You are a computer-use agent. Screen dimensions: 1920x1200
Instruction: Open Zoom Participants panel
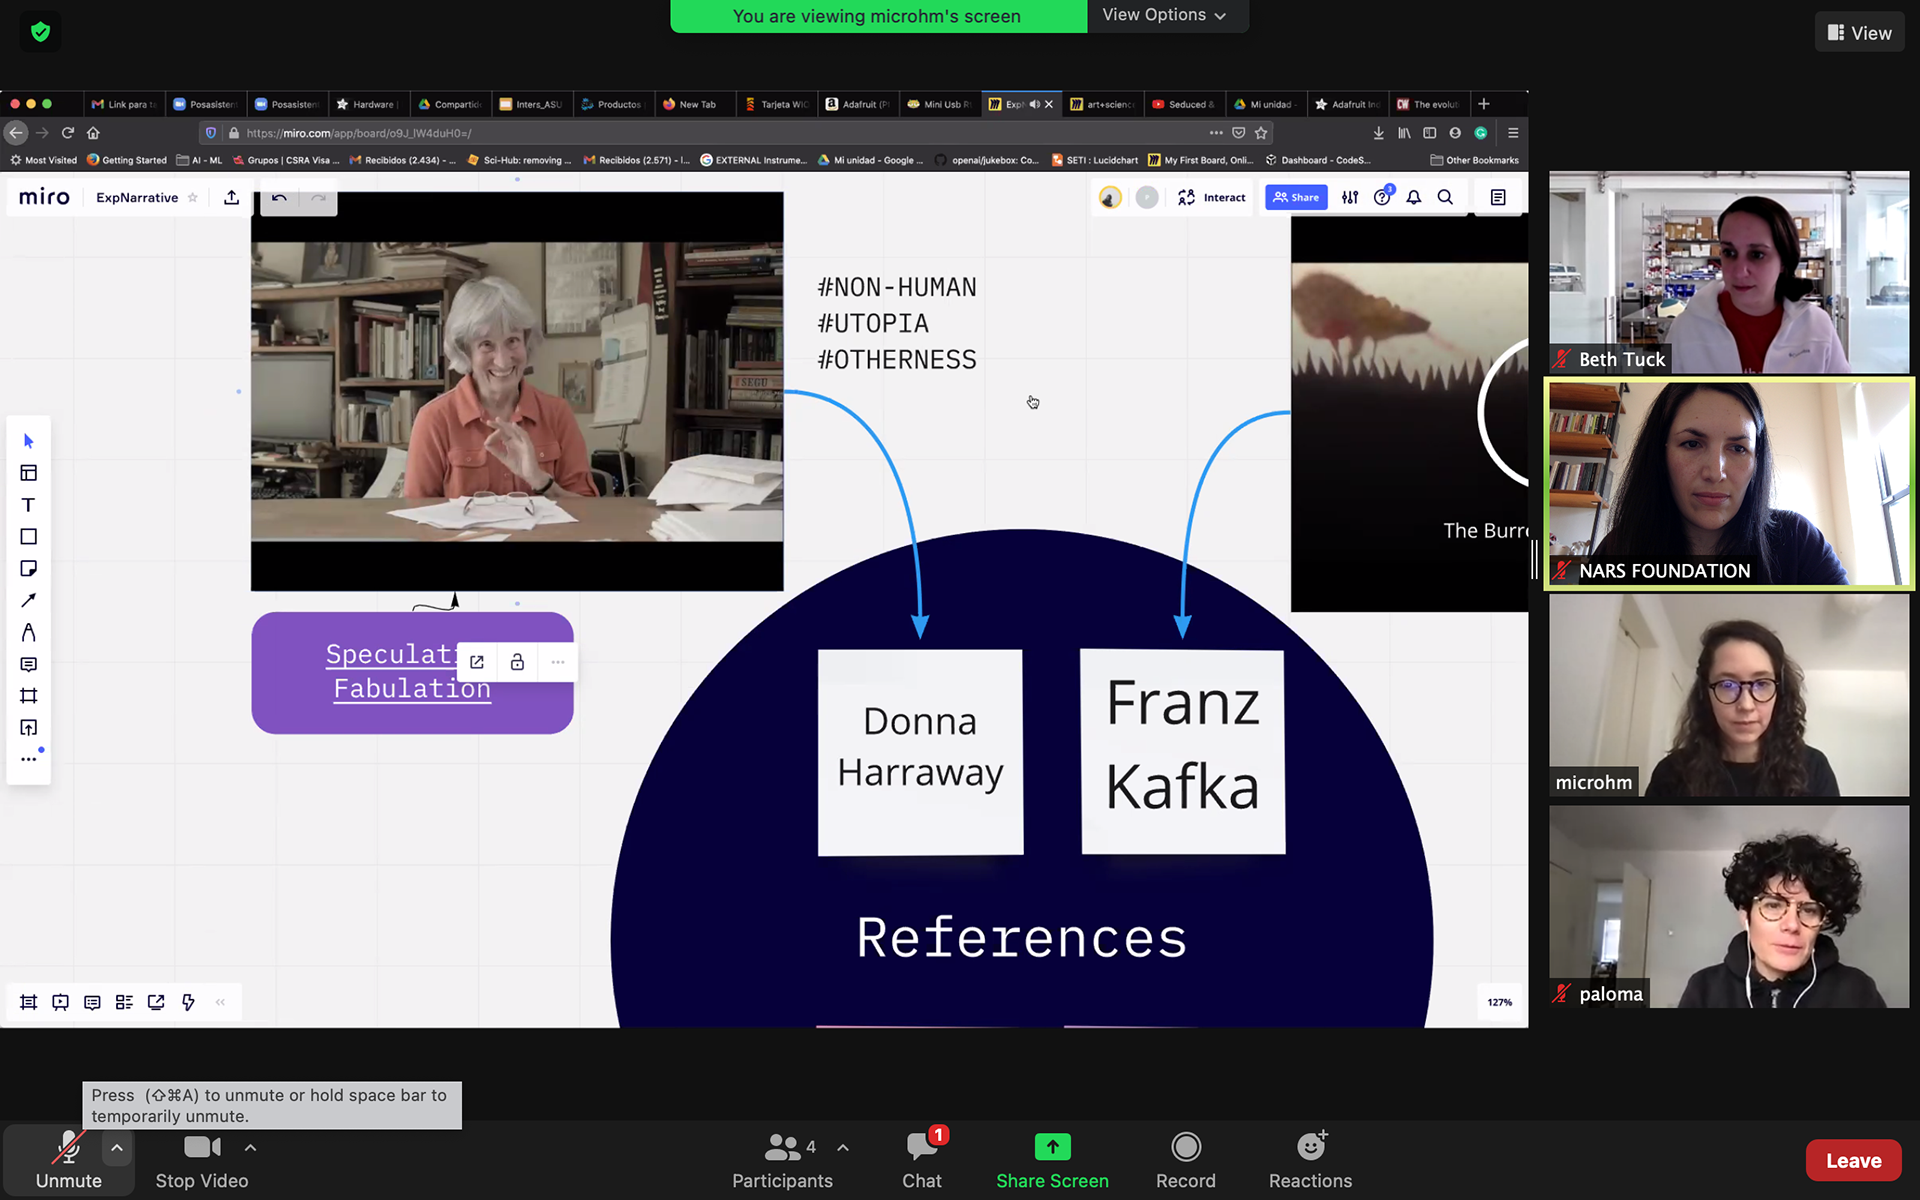[x=782, y=1160]
